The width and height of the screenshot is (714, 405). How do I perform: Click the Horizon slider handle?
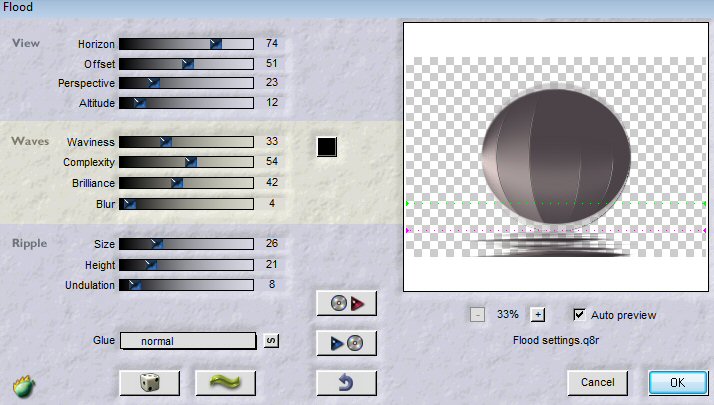(216, 44)
